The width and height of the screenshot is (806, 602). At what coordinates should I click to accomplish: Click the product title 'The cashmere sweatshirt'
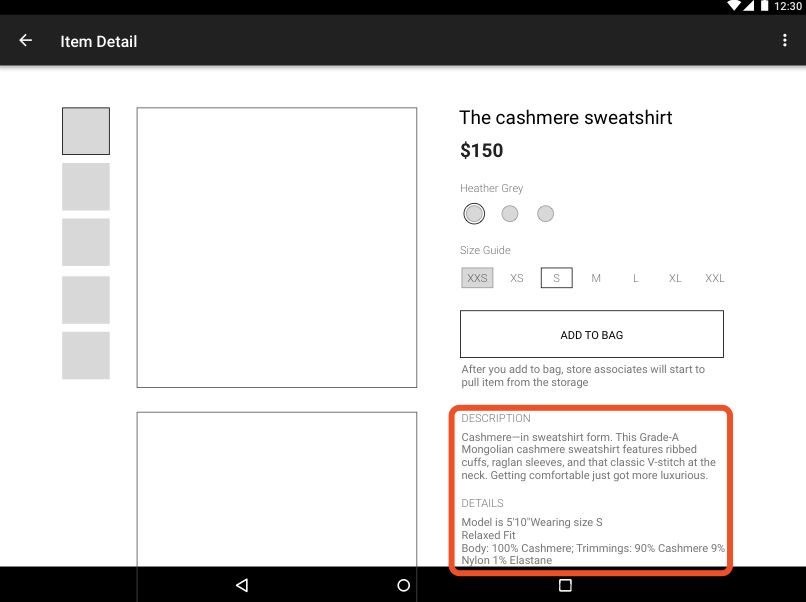pyautogui.click(x=565, y=118)
